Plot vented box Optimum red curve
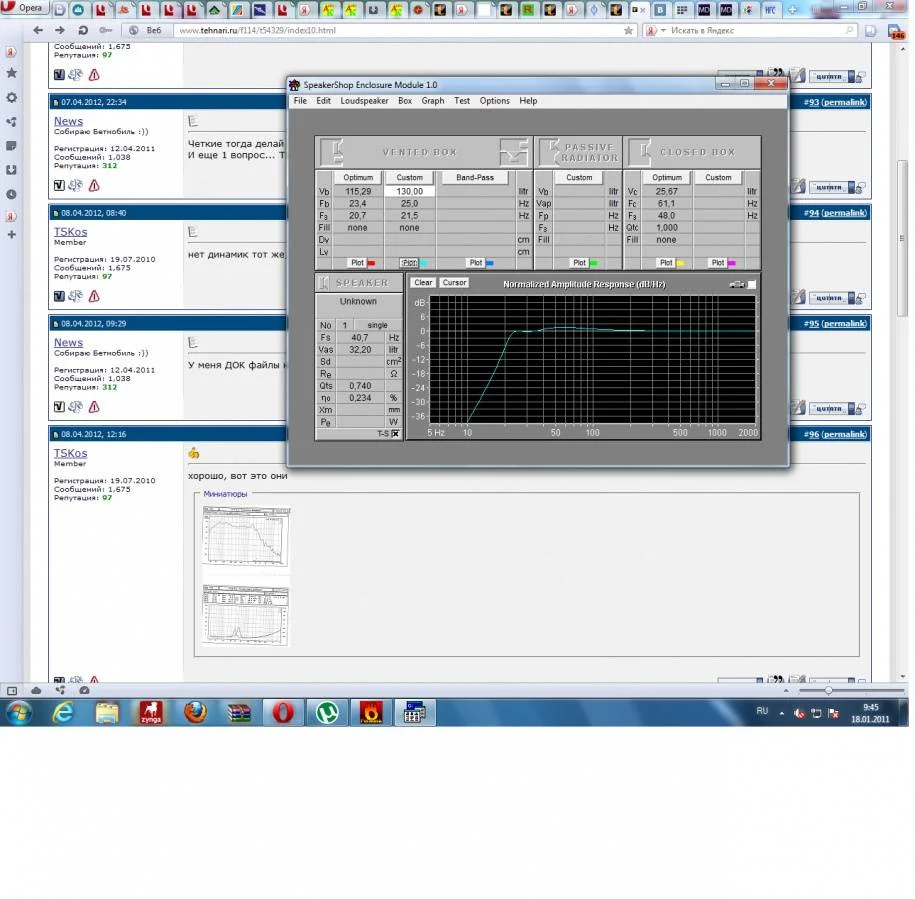 tap(357, 263)
